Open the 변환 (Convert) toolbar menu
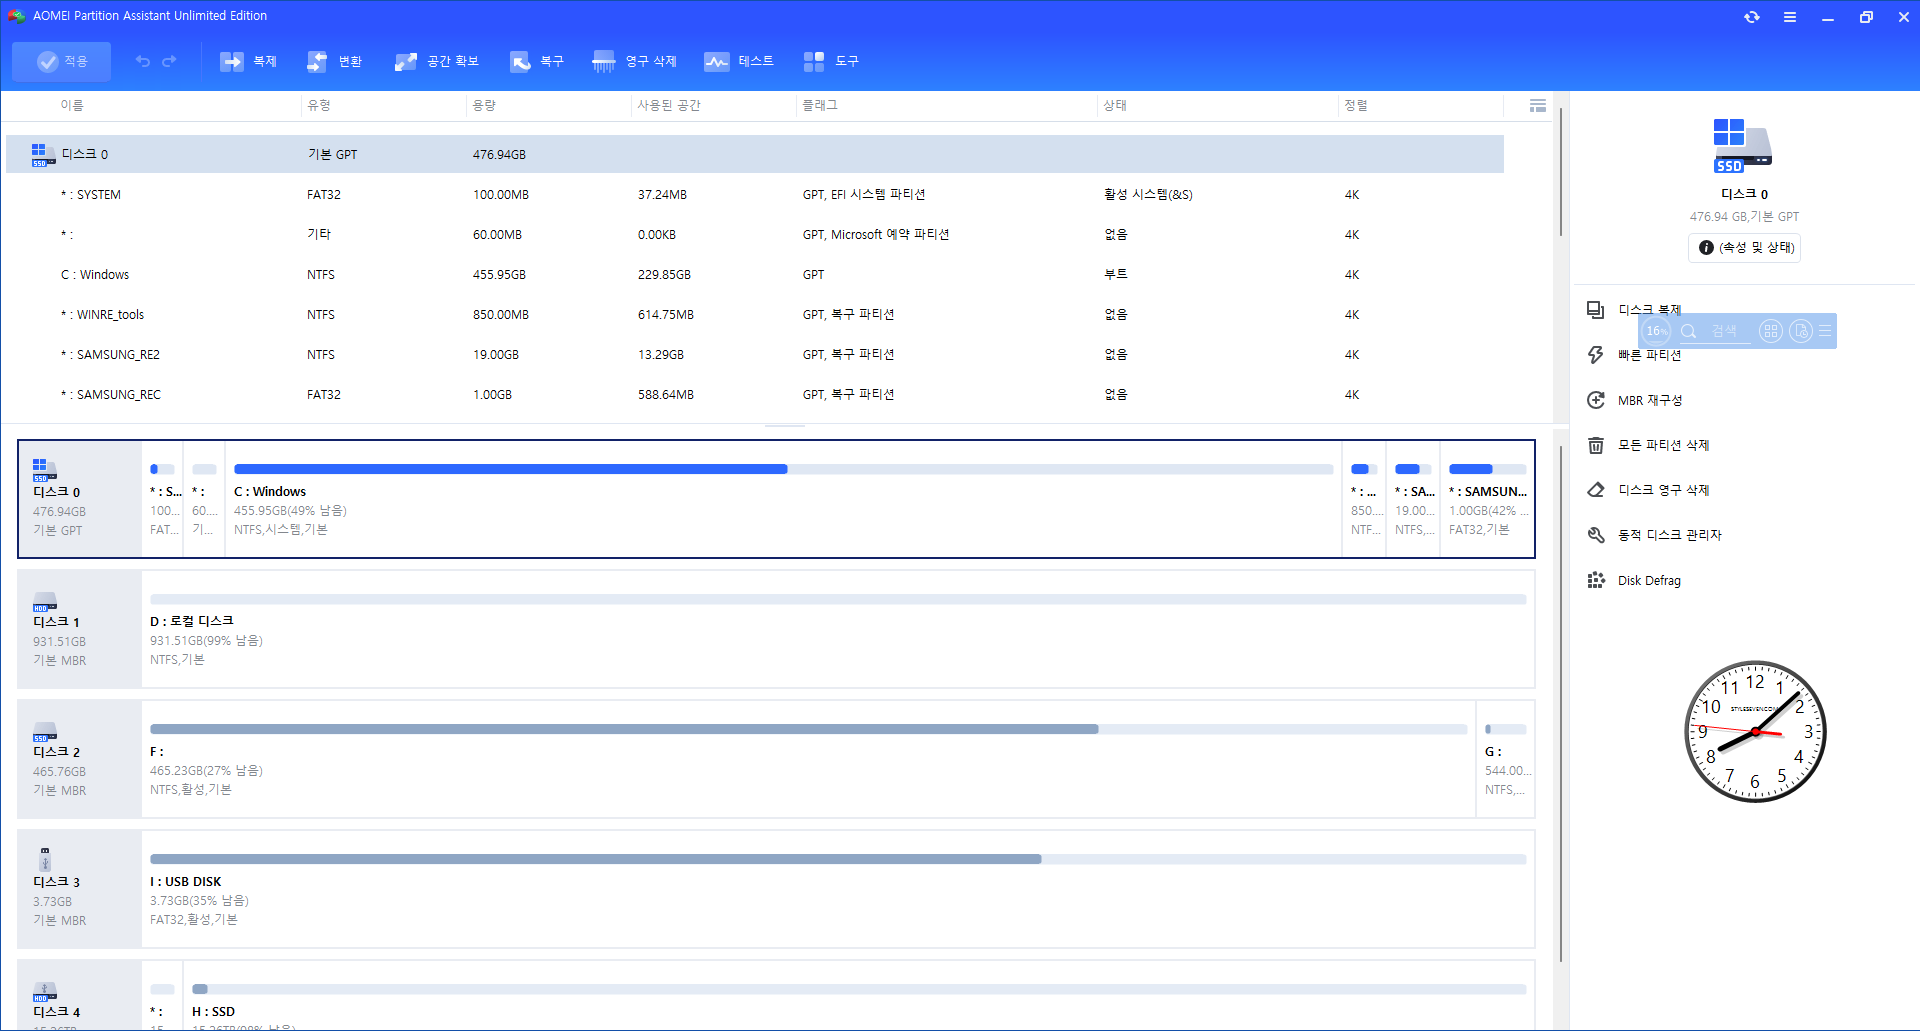The image size is (1920, 1031). pyautogui.click(x=334, y=61)
